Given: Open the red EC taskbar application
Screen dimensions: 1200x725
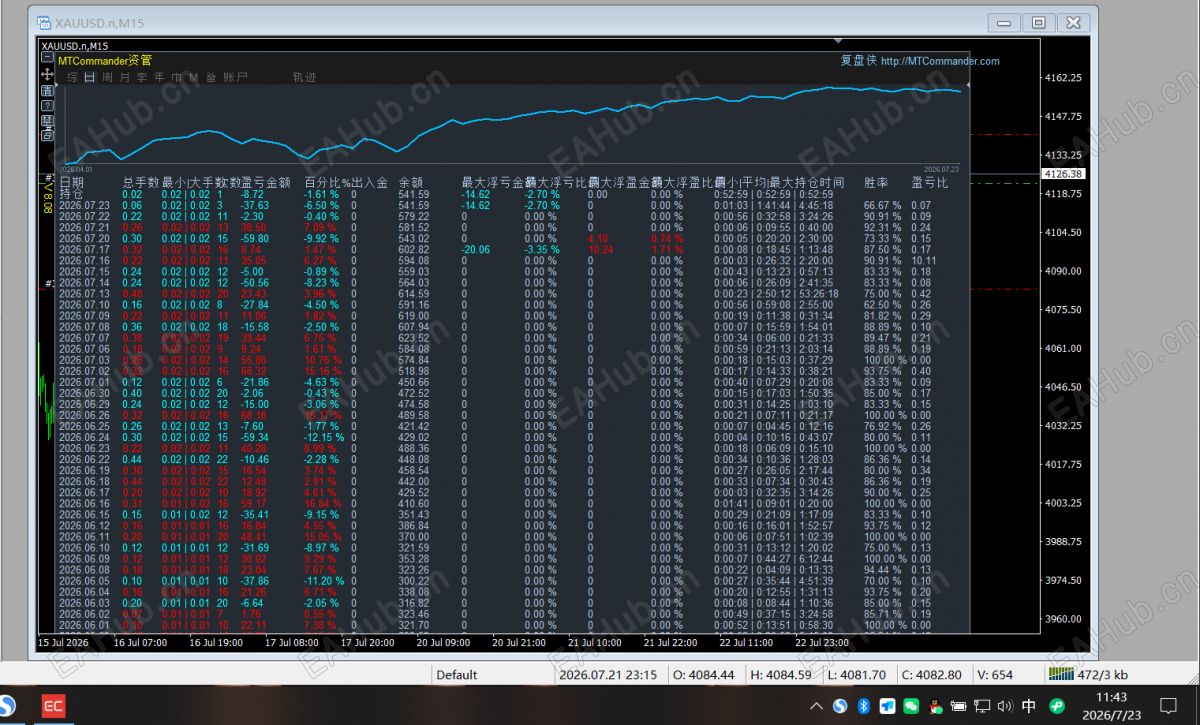Looking at the screenshot, I should [x=53, y=707].
